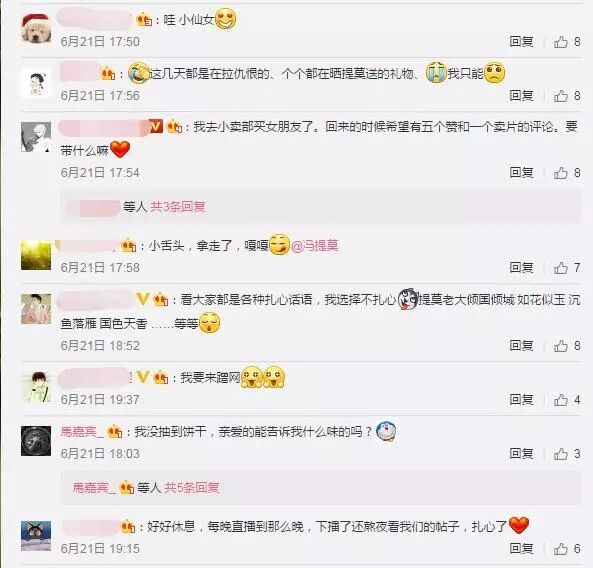Open the puppy with Santa hat avatar
This screenshot has width=593, height=568.
[x=36, y=28]
